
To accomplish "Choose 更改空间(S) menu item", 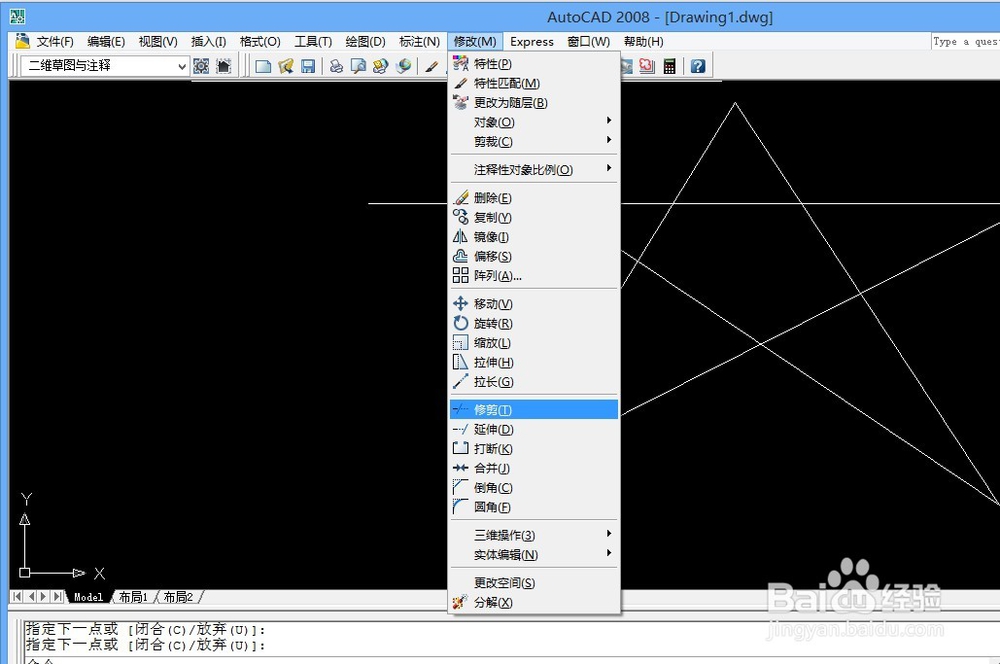I will coord(534,583).
